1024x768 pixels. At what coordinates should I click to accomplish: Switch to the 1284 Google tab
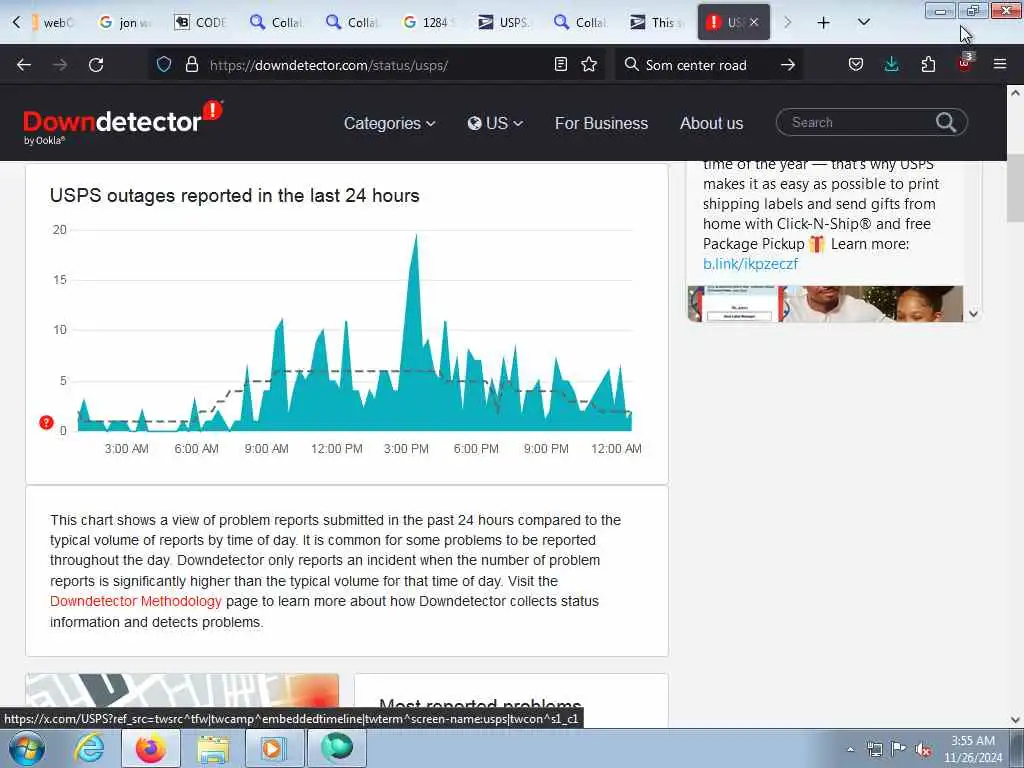click(428, 22)
